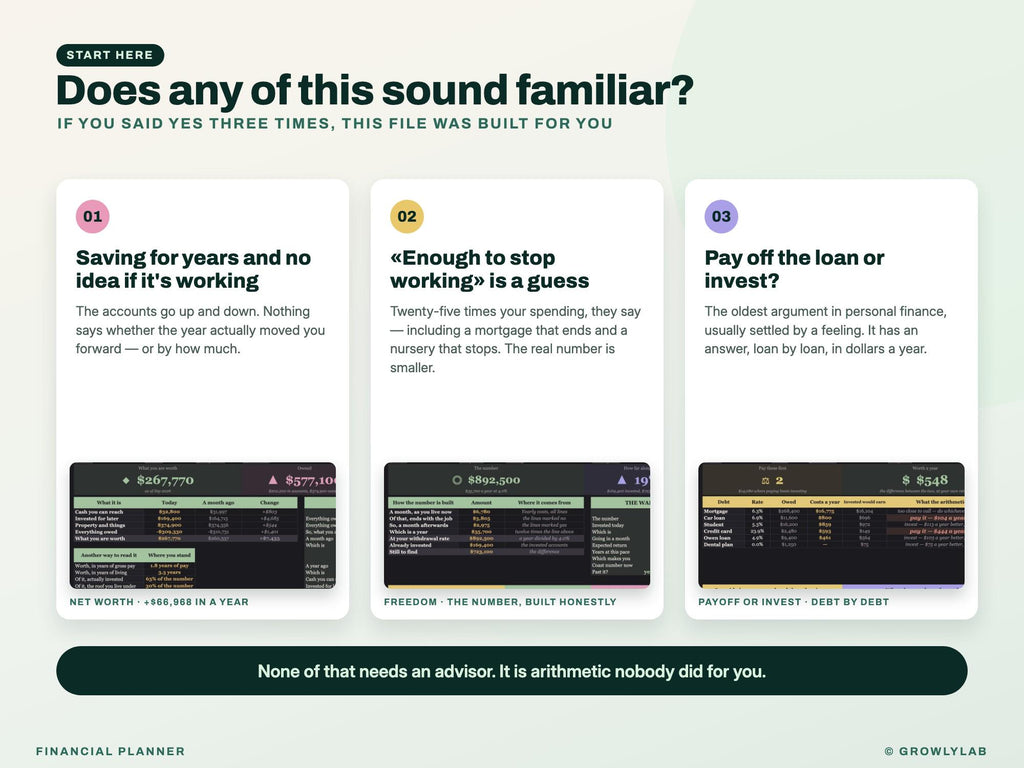Screen dimensions: 1024x768
Task: Open the Payoff or Invest spreadsheet thumbnail
Action: coord(831,525)
